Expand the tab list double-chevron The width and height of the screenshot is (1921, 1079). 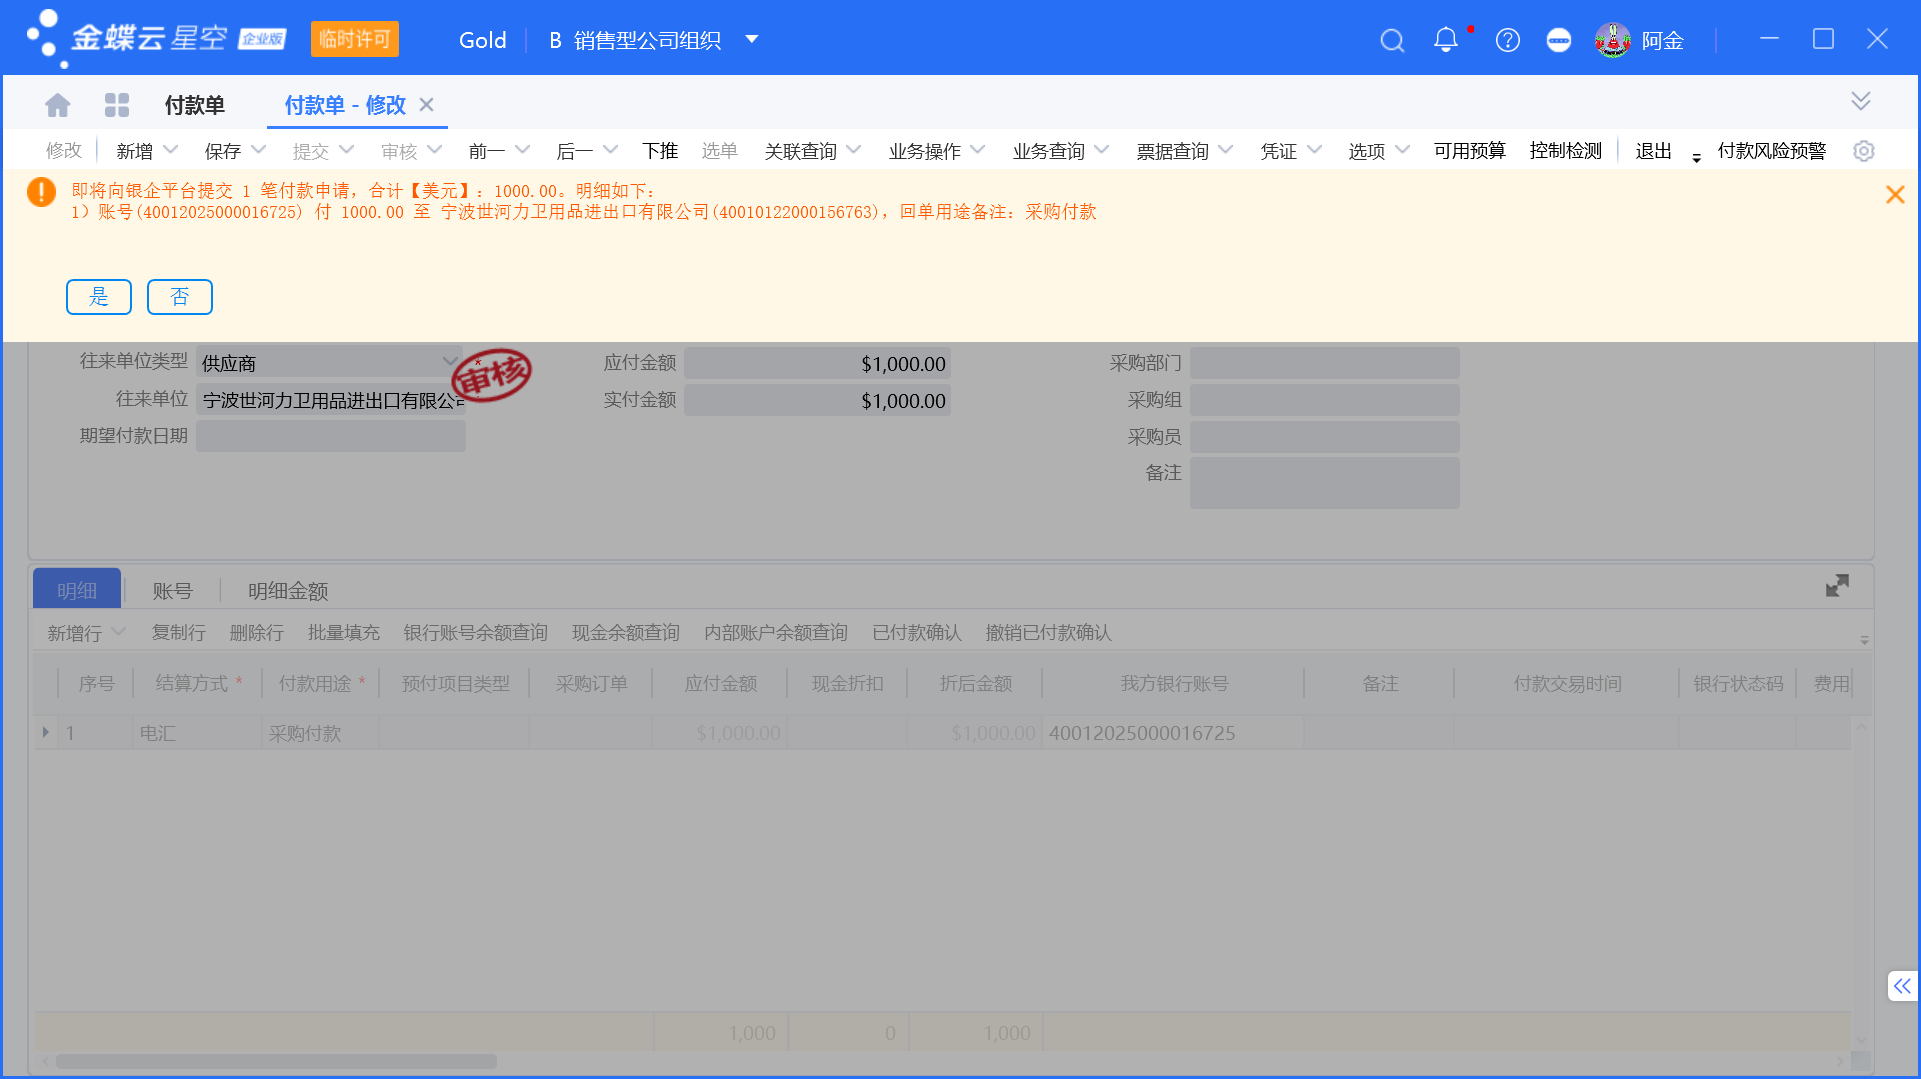(1861, 101)
